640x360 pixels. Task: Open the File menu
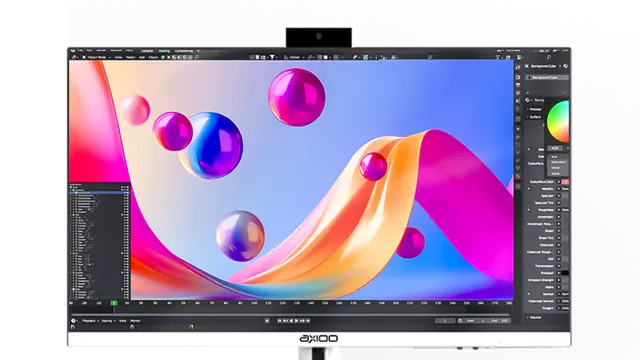(x=80, y=51)
